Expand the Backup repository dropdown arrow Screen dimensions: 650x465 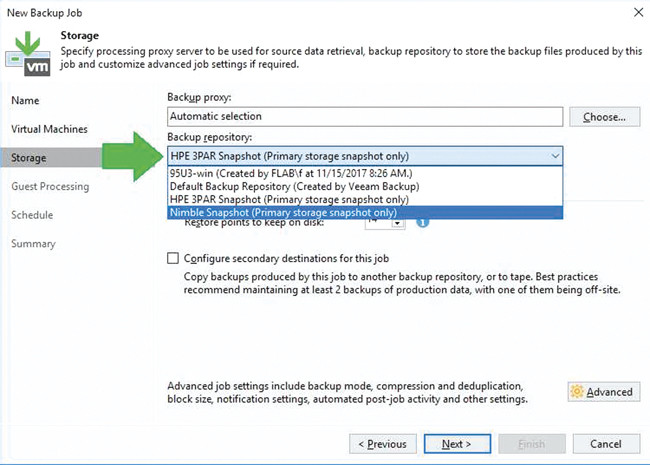pyautogui.click(x=555, y=156)
